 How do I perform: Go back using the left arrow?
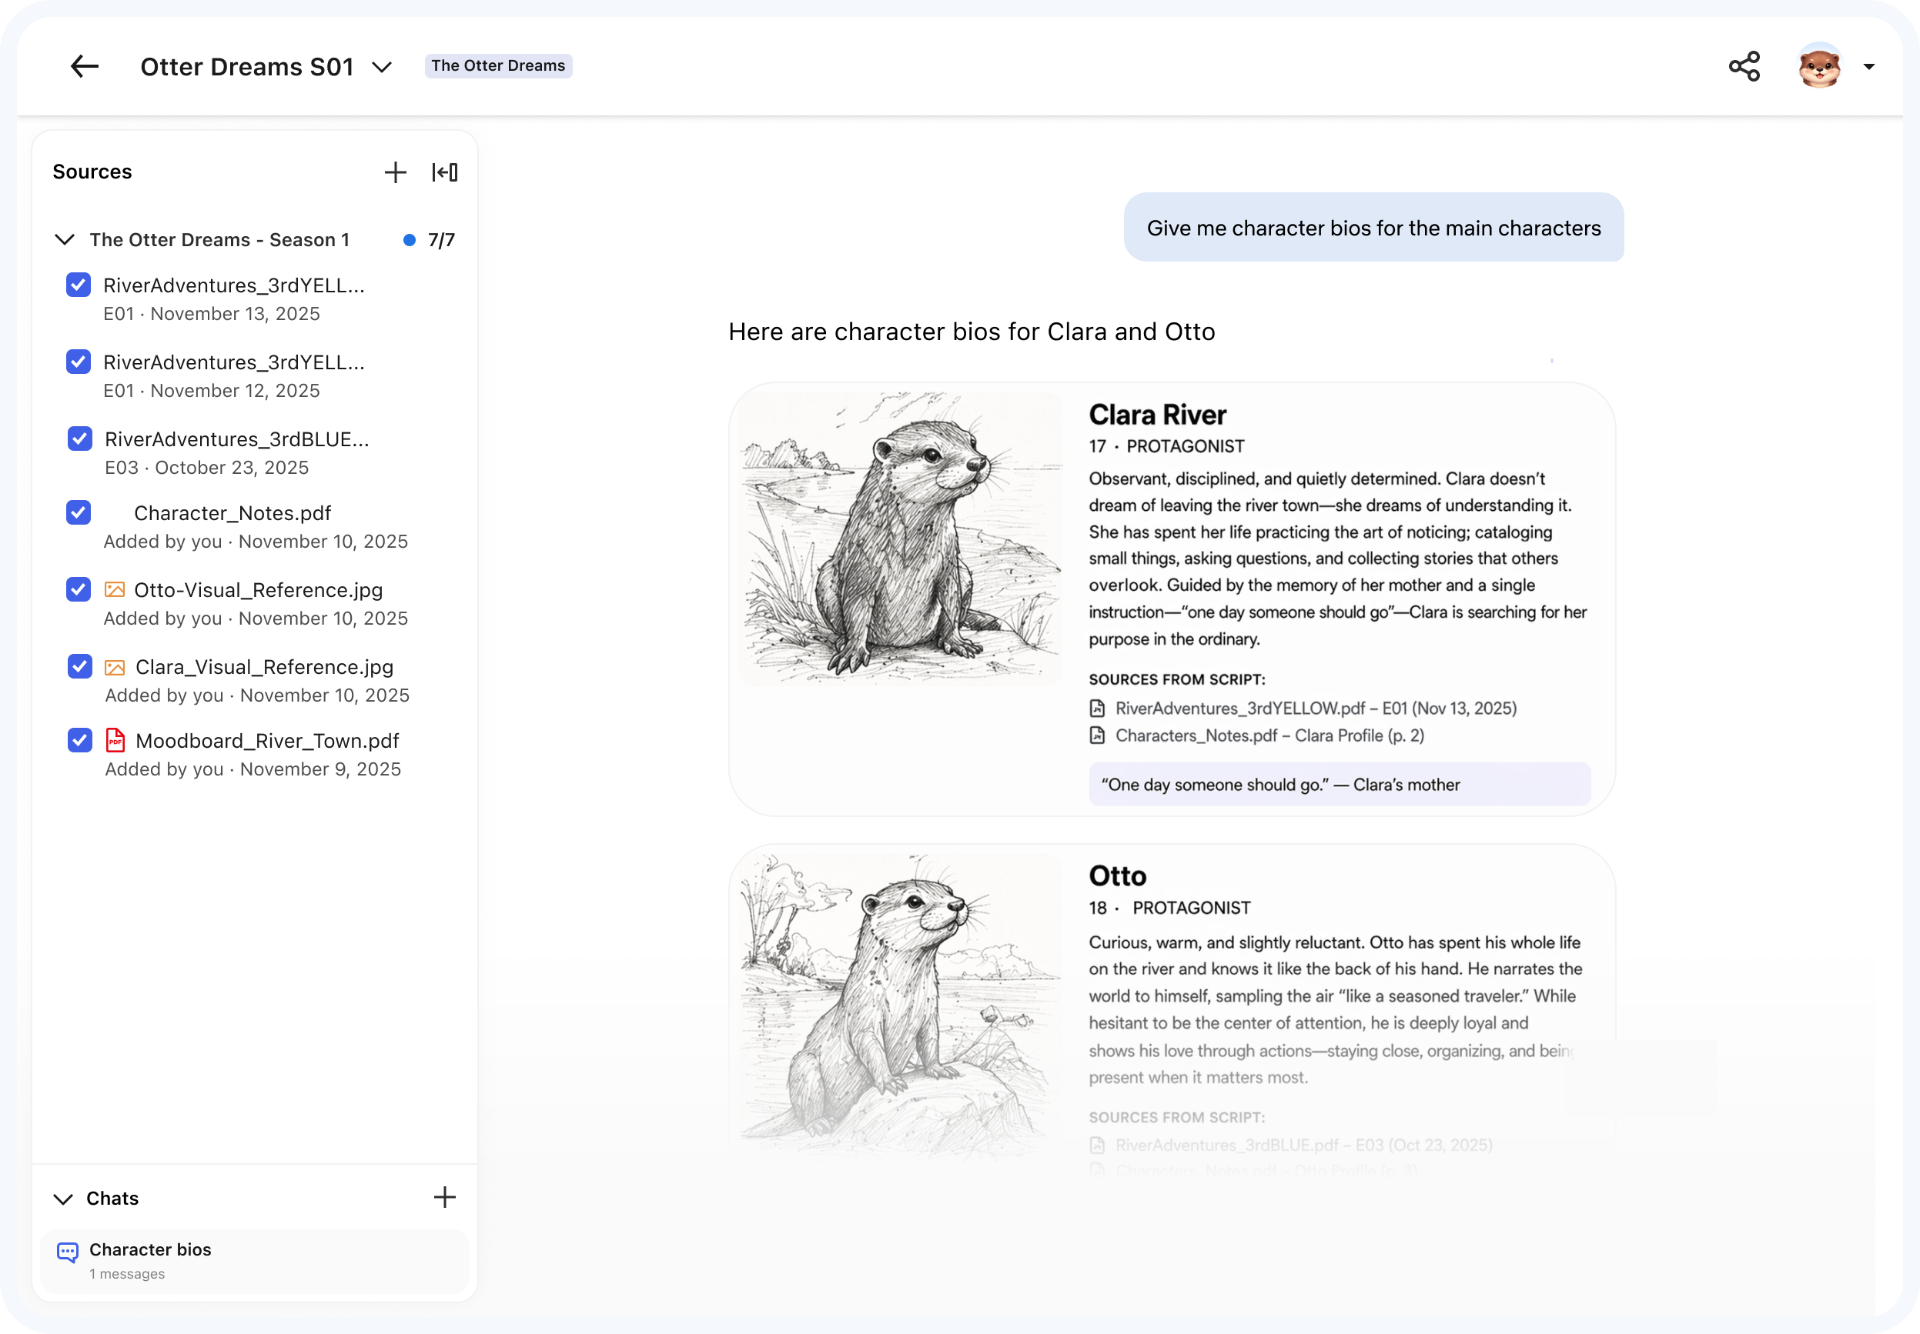85,66
